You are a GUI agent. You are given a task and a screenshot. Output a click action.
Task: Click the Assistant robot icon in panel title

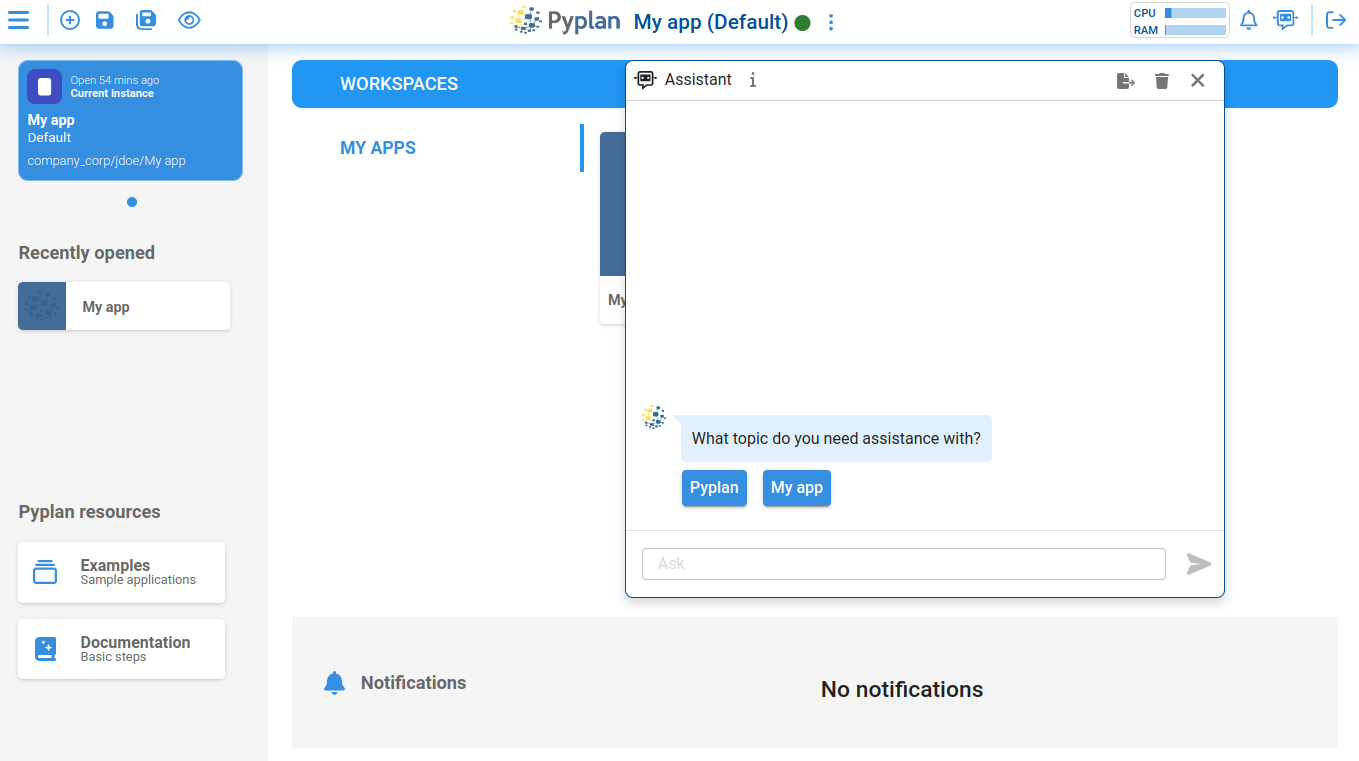coord(646,80)
